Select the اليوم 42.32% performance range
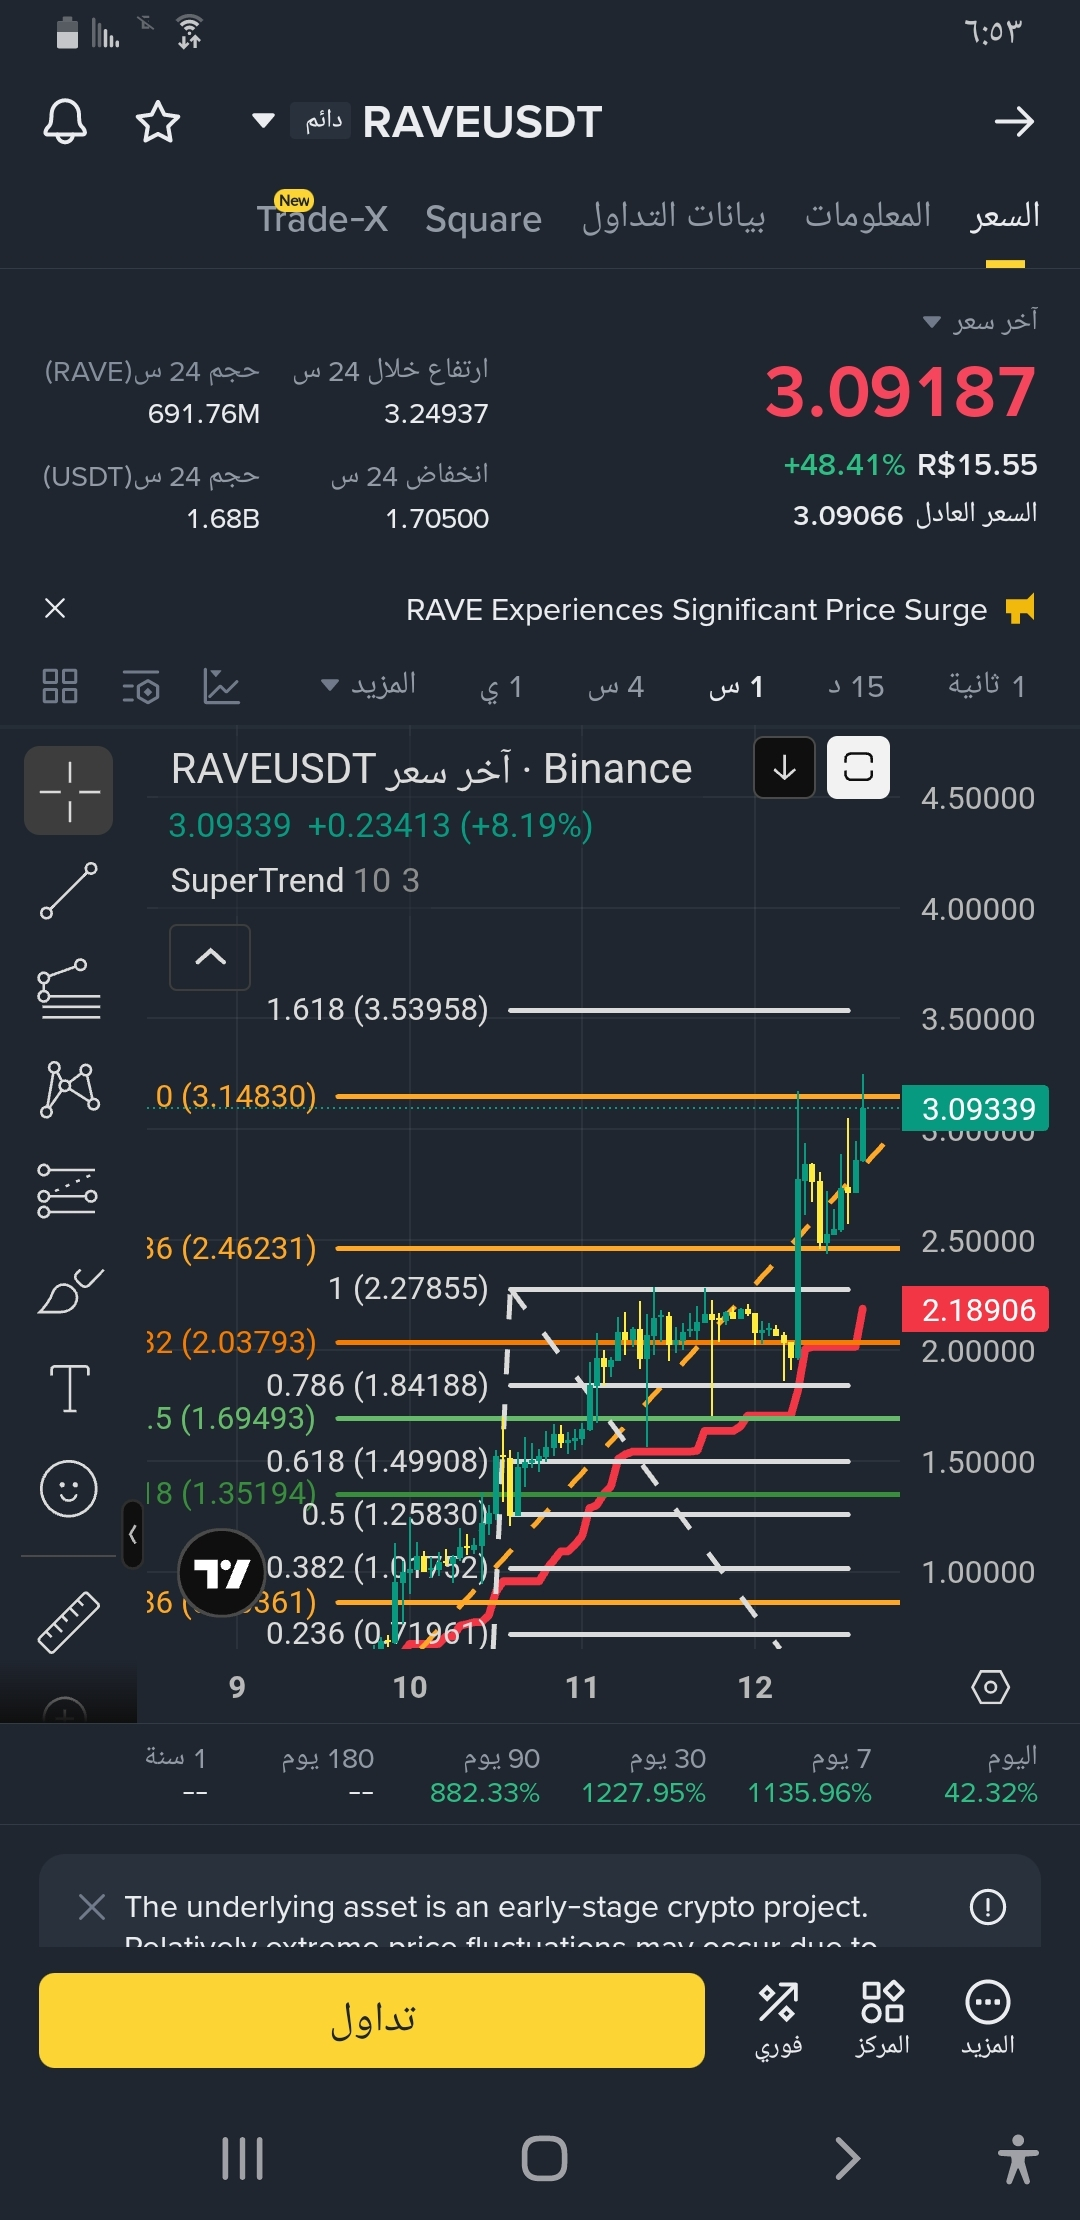This screenshot has width=1080, height=2220. click(x=990, y=1774)
